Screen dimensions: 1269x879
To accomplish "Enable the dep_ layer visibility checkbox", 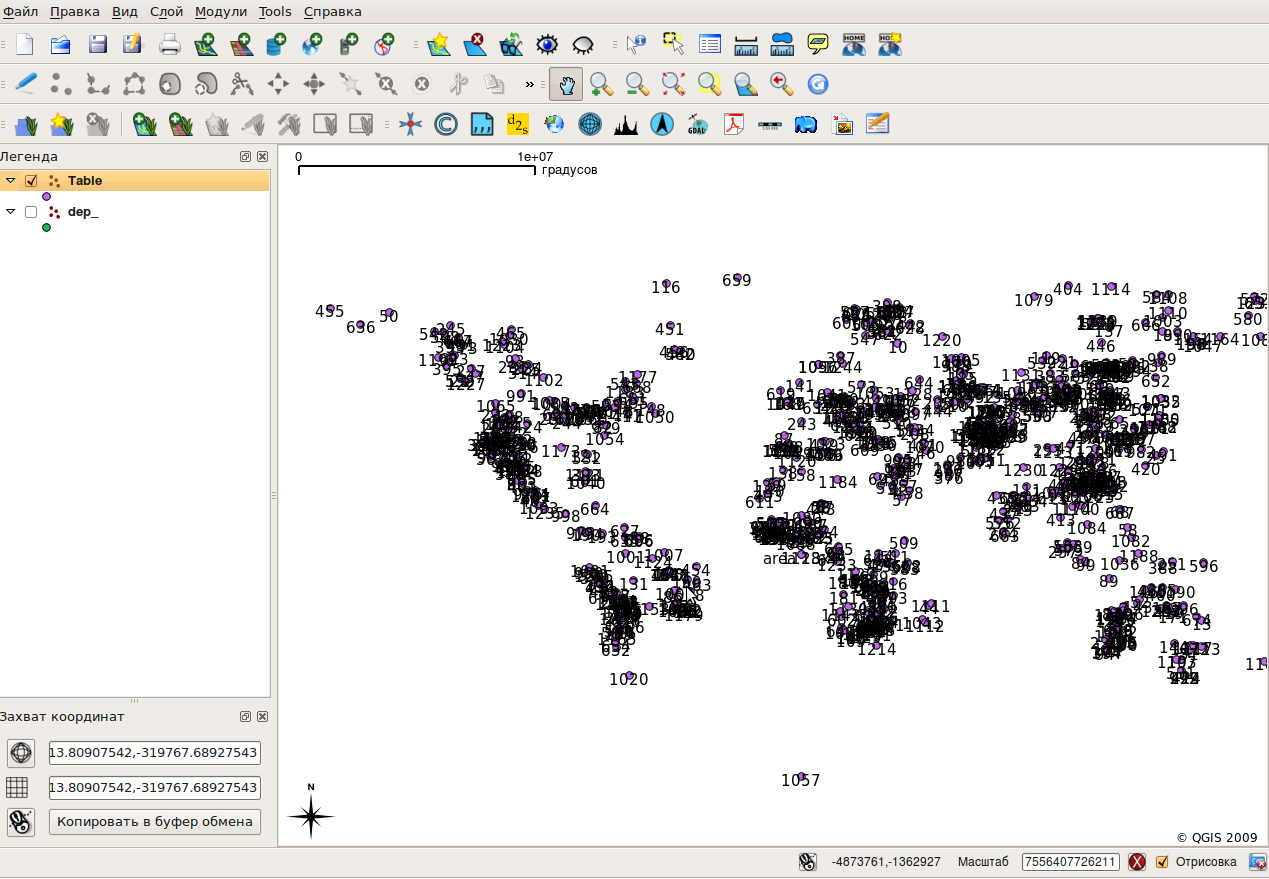I will click(x=31, y=212).
